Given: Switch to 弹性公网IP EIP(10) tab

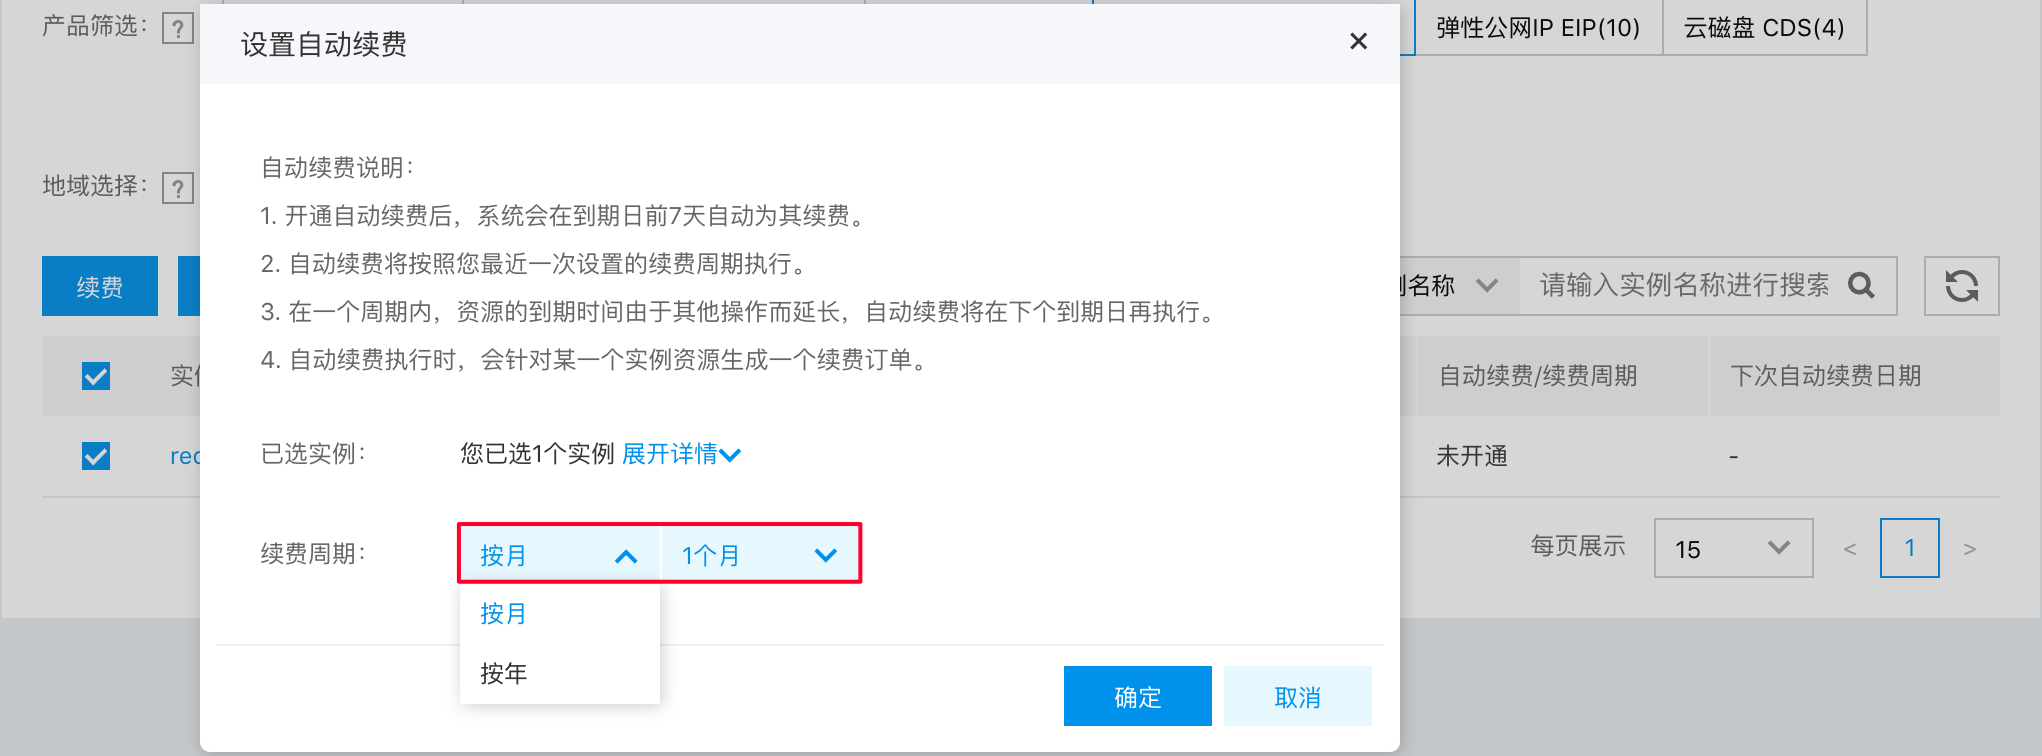Looking at the screenshot, I should [x=1538, y=28].
